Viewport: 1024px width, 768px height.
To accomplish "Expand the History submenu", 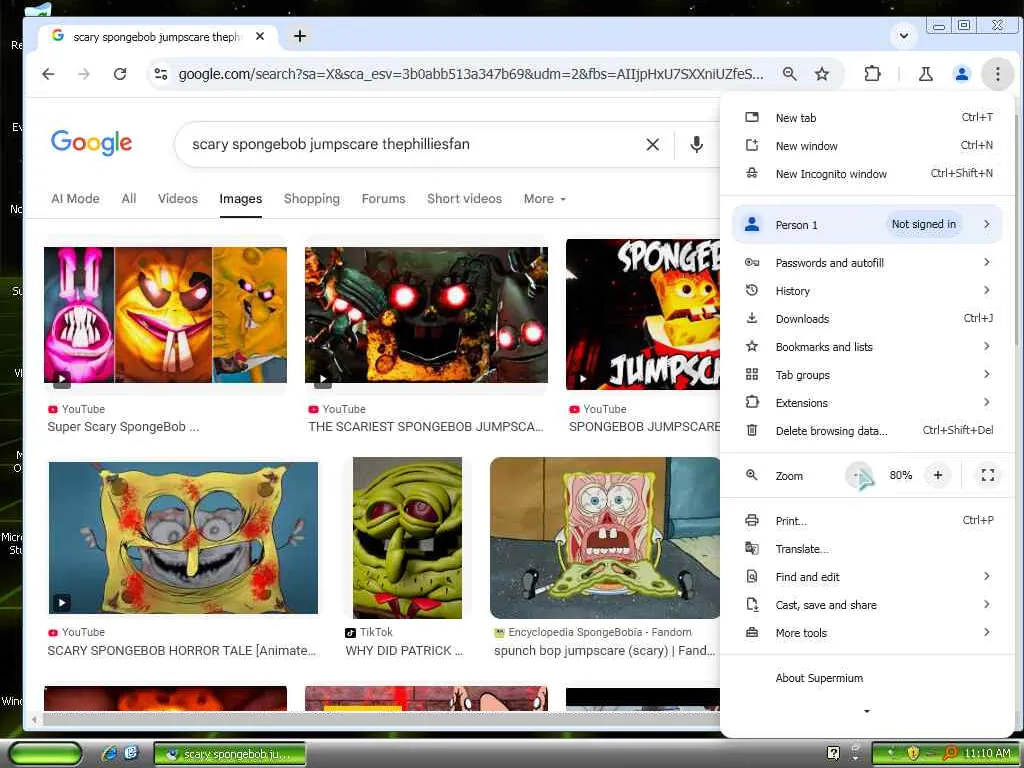I will [x=867, y=291].
